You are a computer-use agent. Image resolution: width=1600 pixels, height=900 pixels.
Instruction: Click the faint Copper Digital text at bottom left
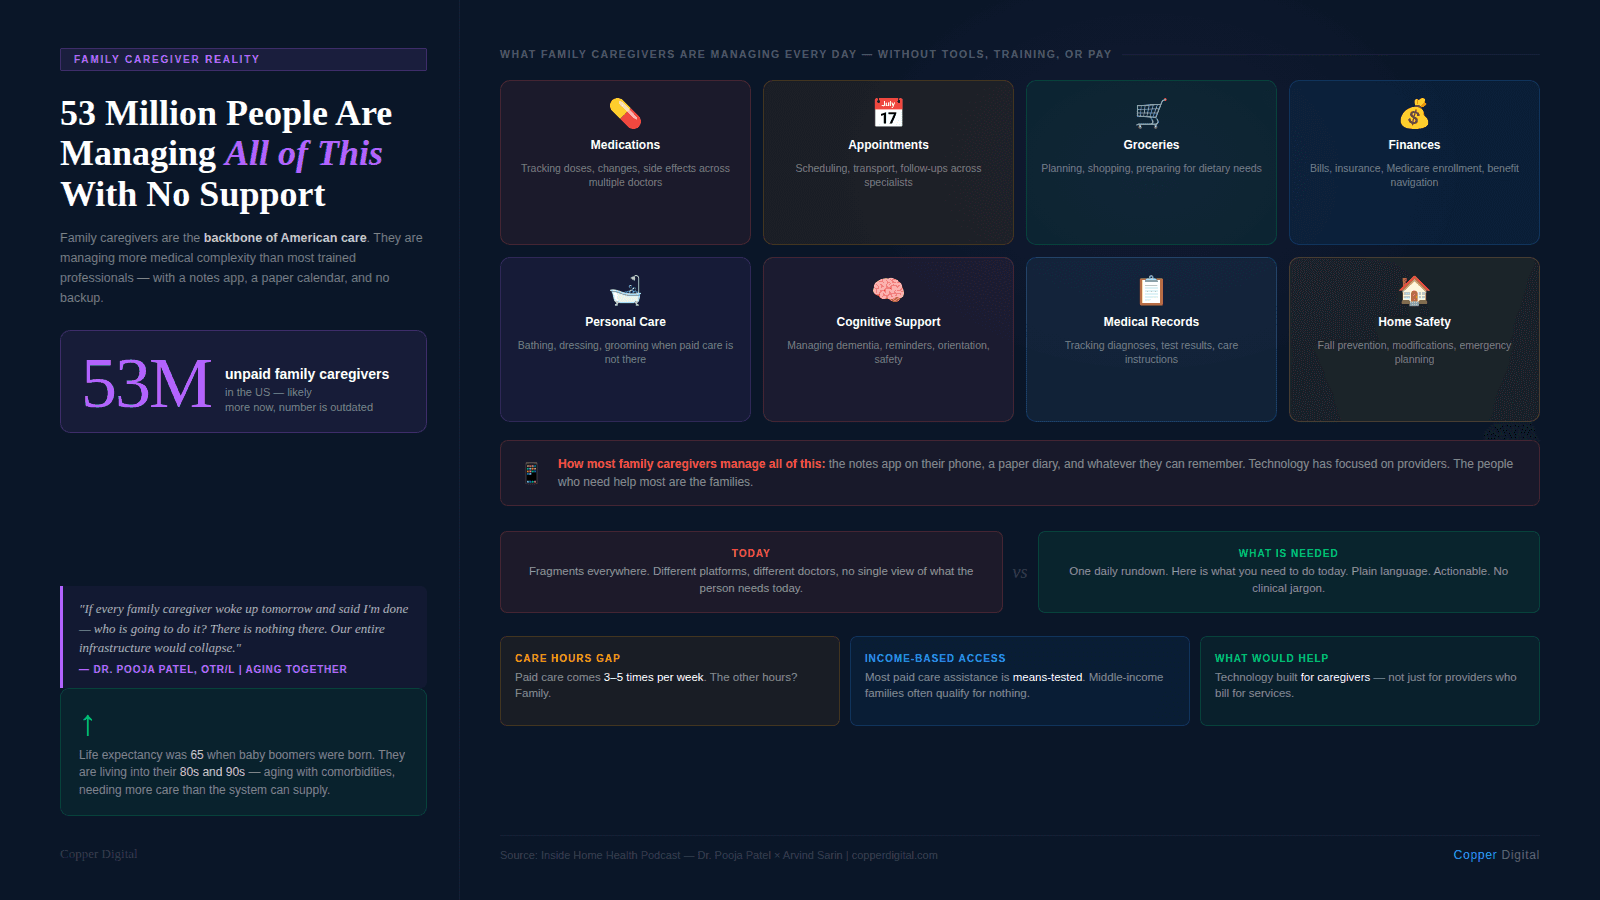pos(99,854)
